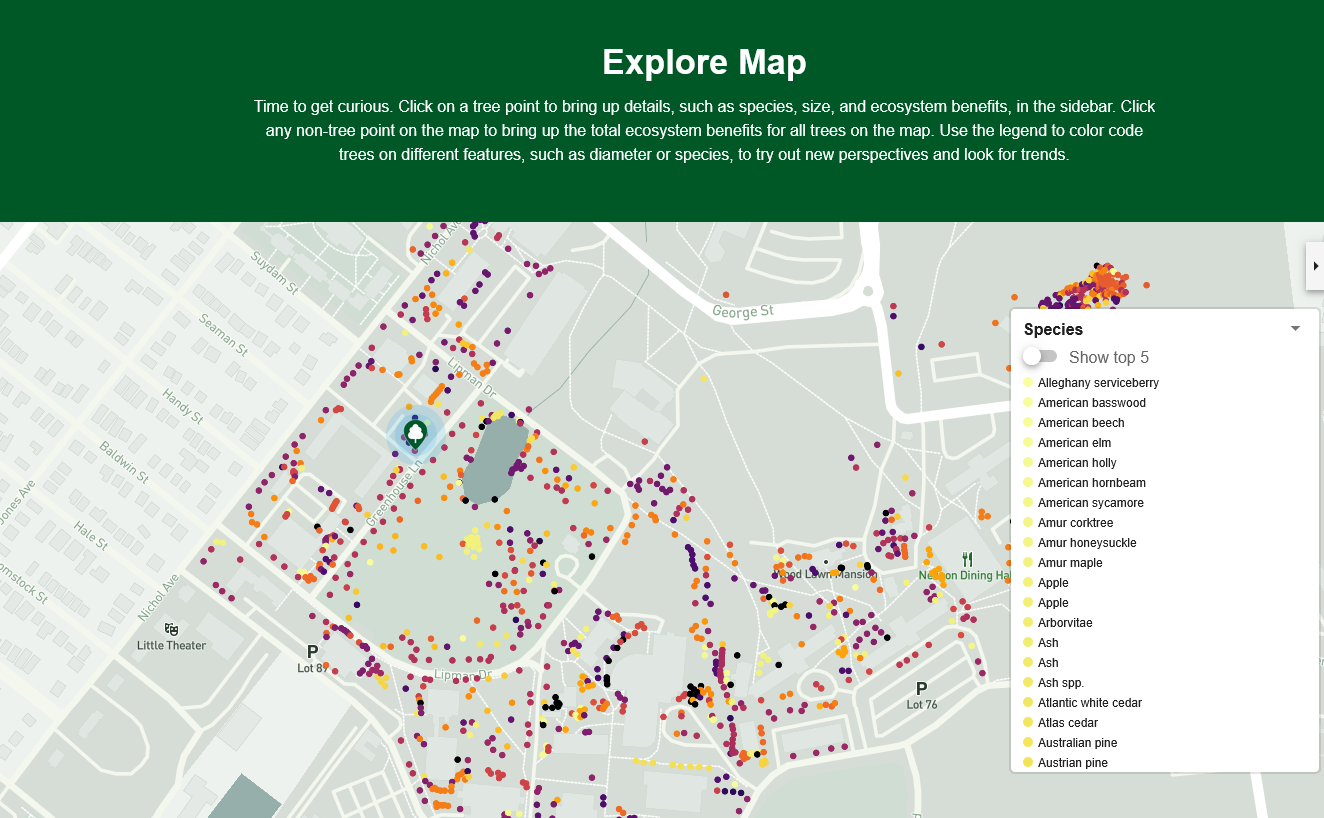
Task: Open the Species legend dropdown arrow
Action: tap(1295, 329)
